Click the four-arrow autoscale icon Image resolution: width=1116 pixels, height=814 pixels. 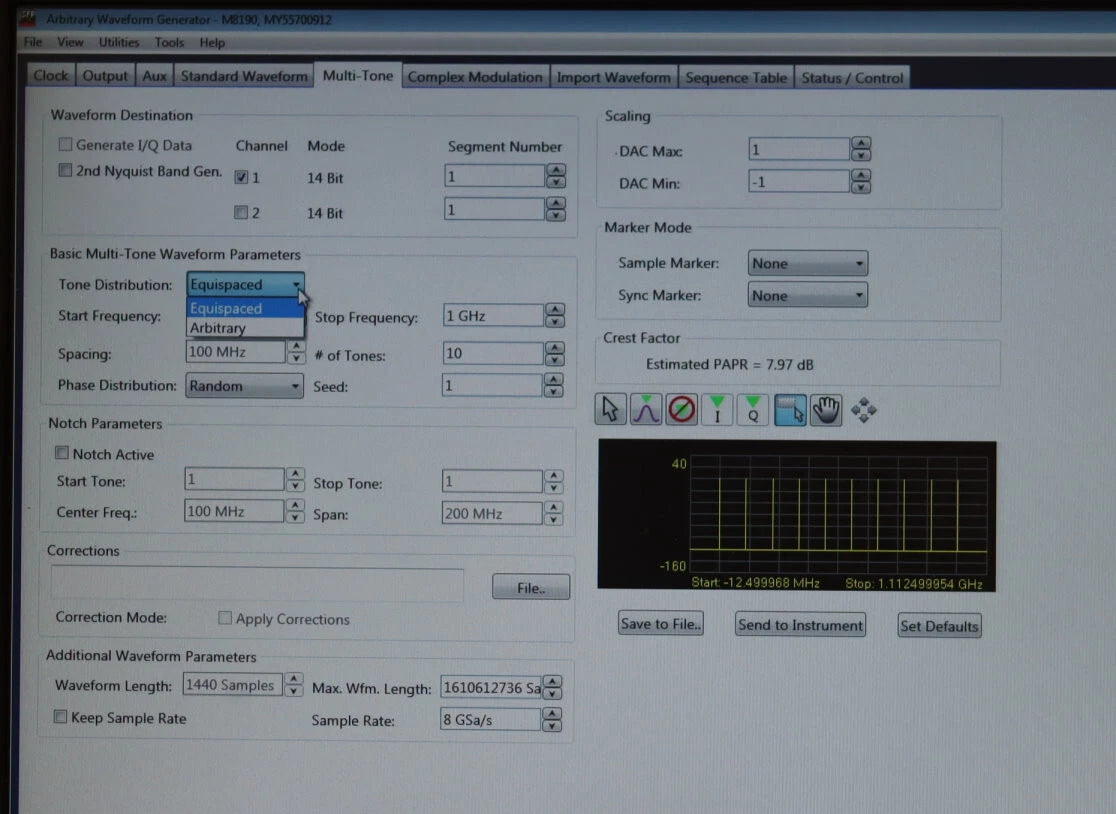[x=863, y=410]
